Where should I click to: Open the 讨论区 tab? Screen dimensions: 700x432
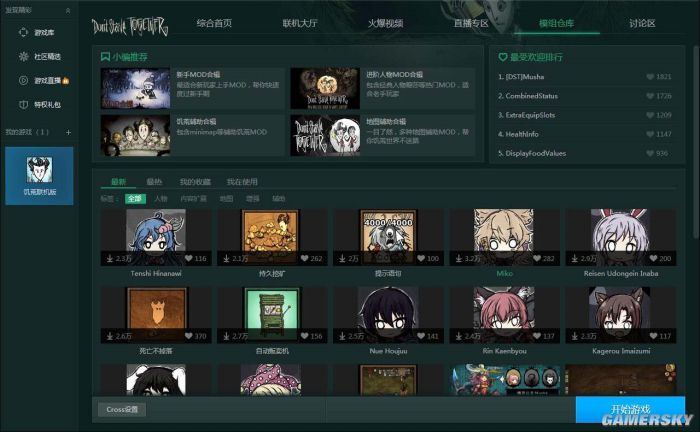[x=642, y=23]
